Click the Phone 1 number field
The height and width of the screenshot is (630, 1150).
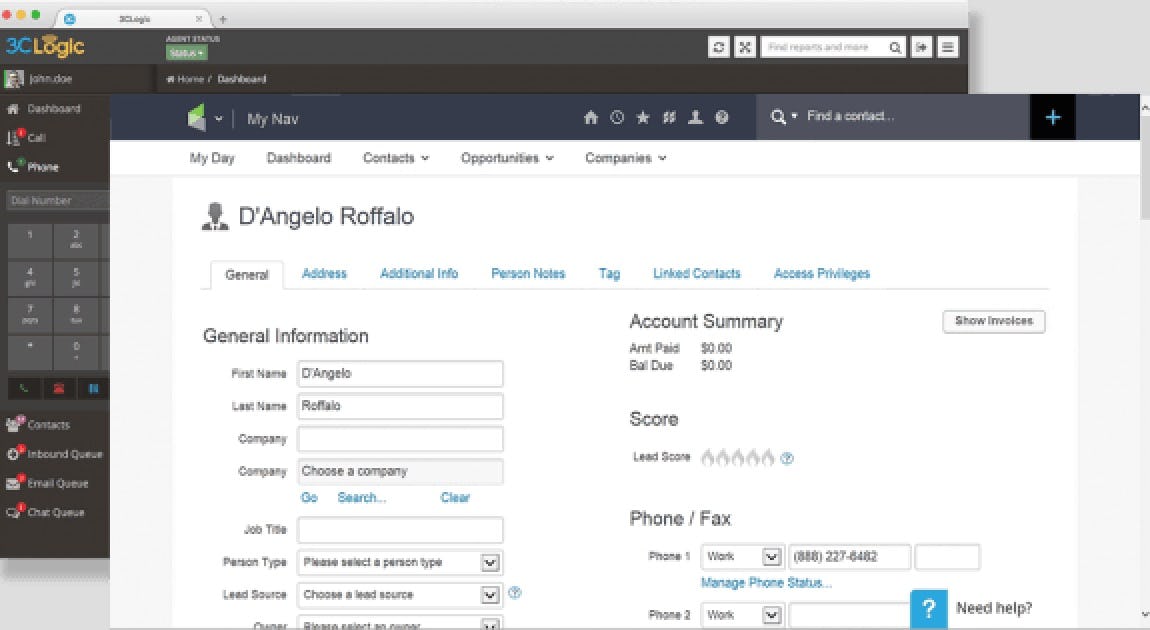(850, 557)
